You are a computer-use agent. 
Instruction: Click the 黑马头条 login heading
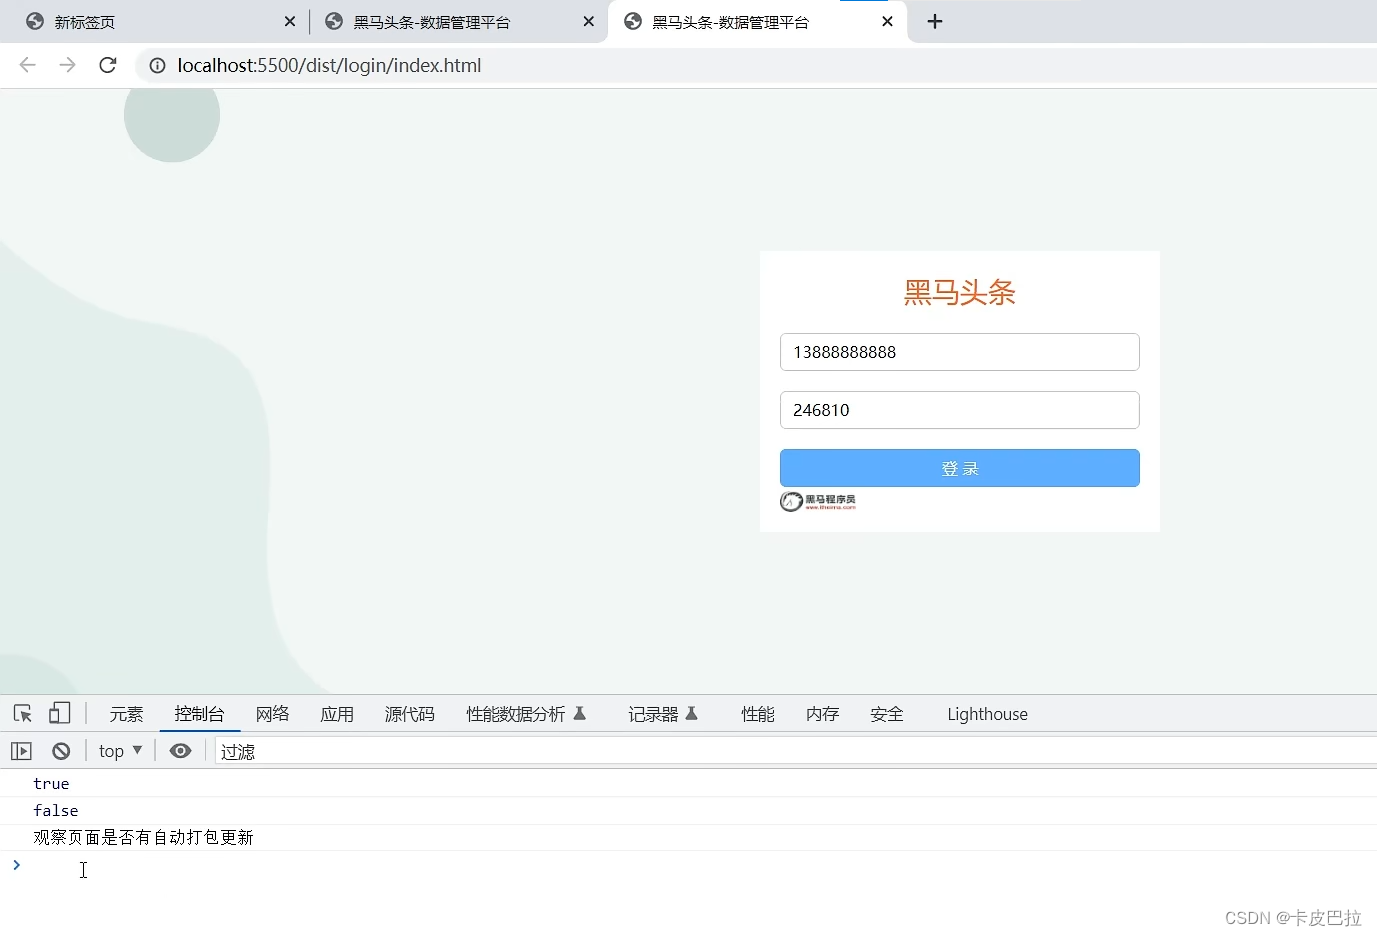[x=960, y=292]
